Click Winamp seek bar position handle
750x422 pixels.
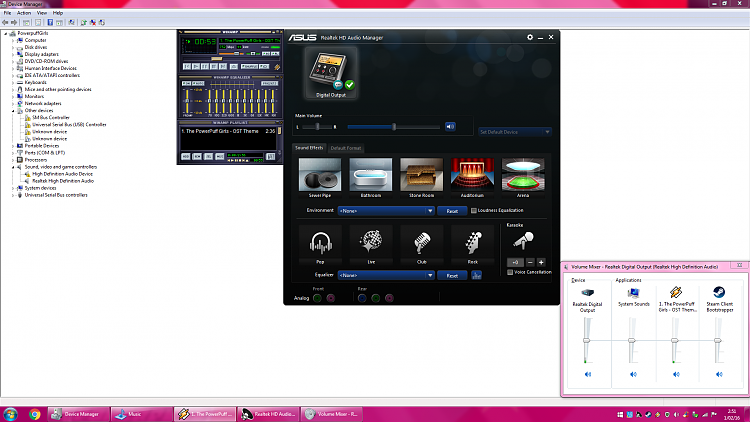217,58
